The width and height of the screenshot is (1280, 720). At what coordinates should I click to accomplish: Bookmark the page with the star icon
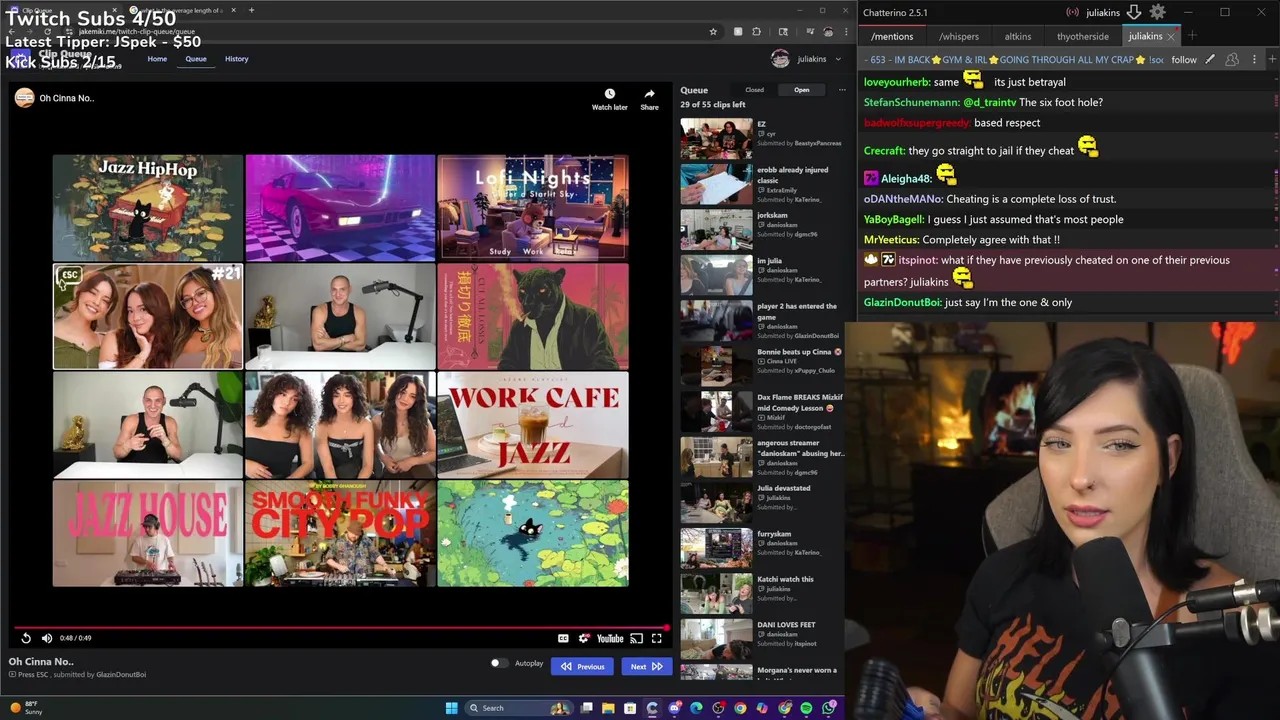coord(713,32)
